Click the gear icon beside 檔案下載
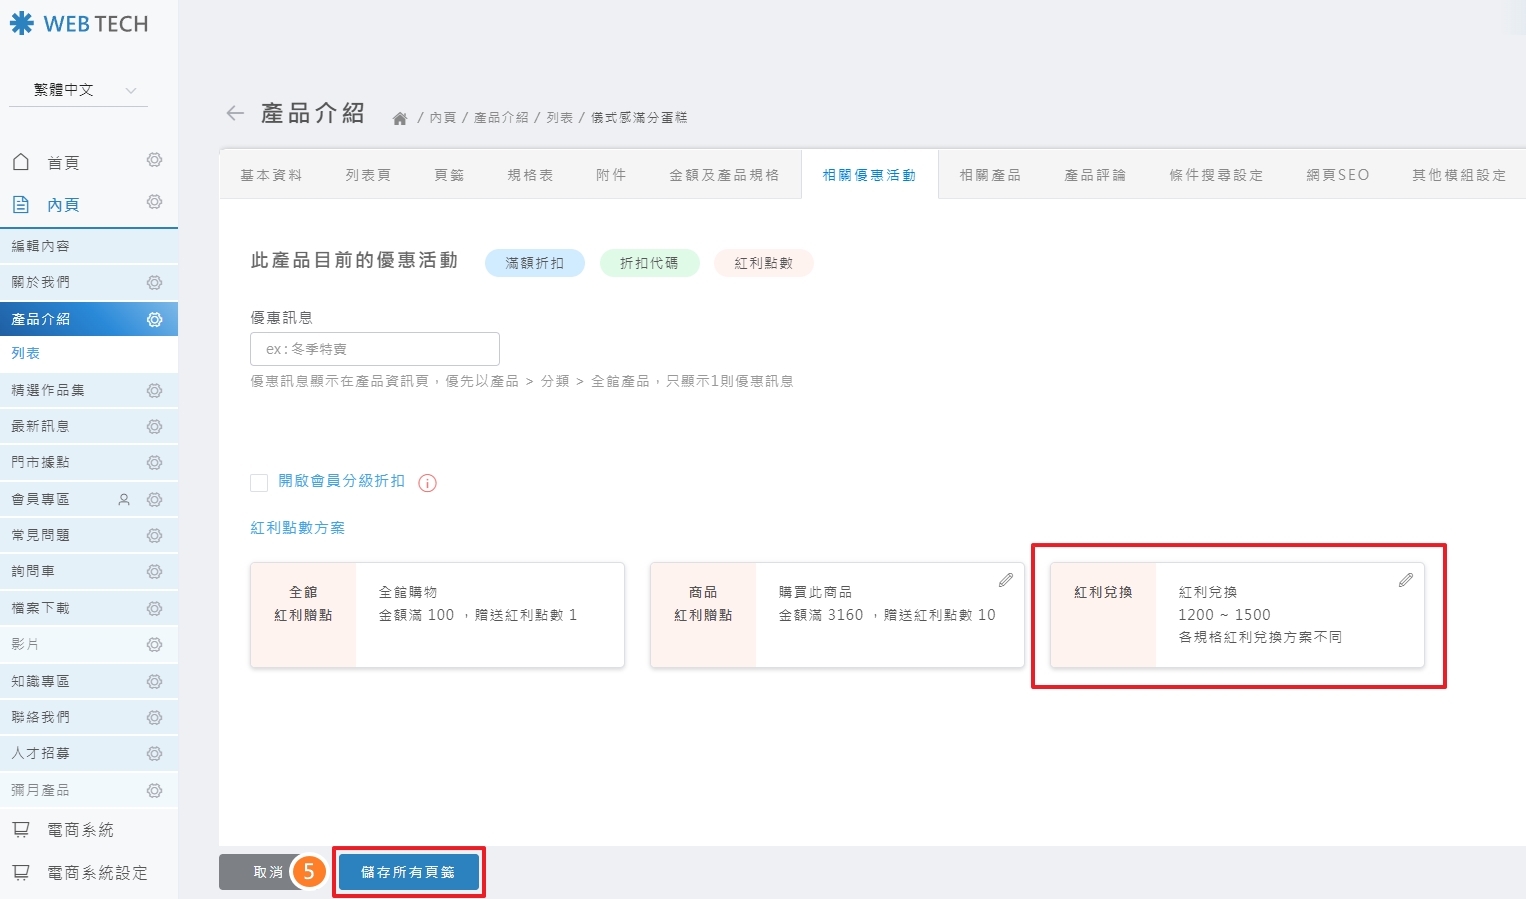Image resolution: width=1526 pixels, height=899 pixels. [154, 607]
